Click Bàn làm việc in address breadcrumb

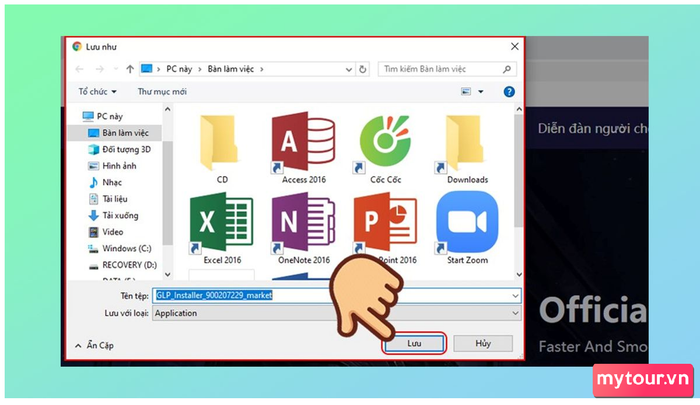tap(231, 69)
